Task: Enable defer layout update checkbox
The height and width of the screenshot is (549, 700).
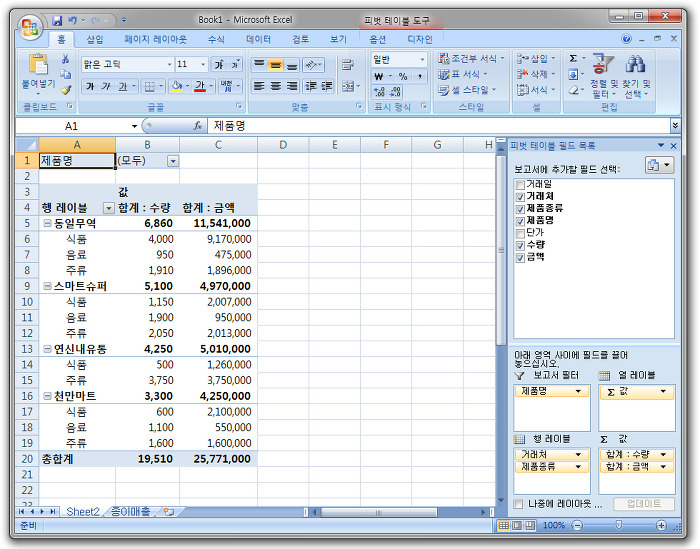Action: pyautogui.click(x=518, y=504)
